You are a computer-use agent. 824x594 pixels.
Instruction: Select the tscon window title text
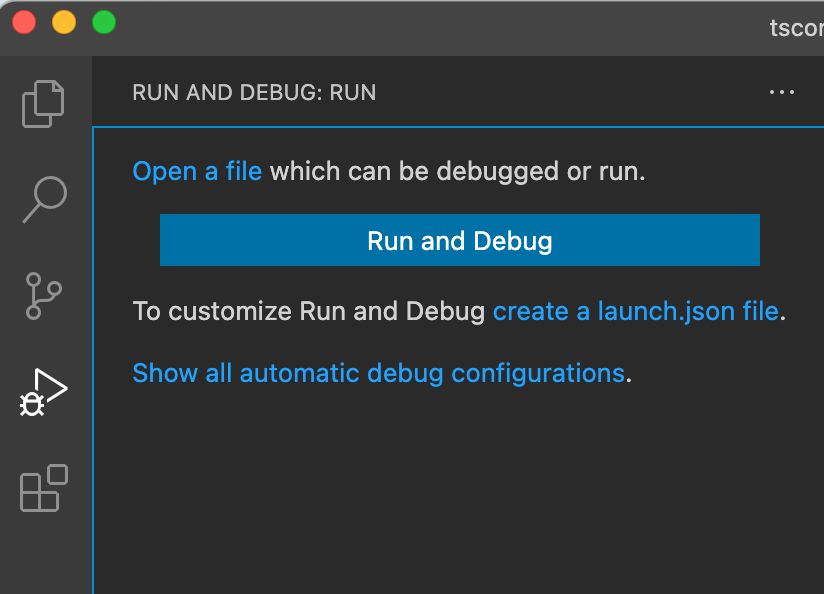[x=796, y=28]
